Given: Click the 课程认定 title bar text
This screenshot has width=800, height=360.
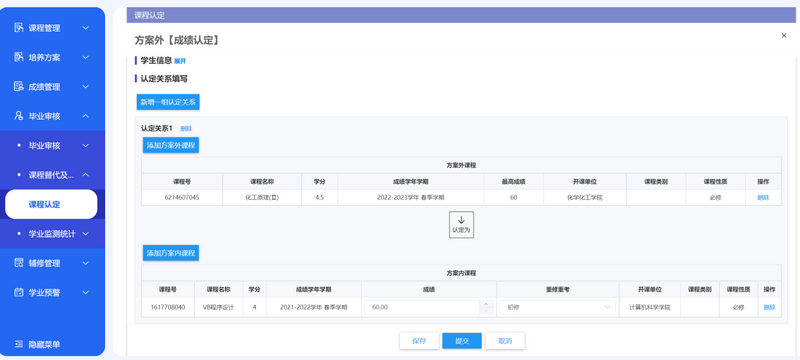Looking at the screenshot, I should coord(149,15).
